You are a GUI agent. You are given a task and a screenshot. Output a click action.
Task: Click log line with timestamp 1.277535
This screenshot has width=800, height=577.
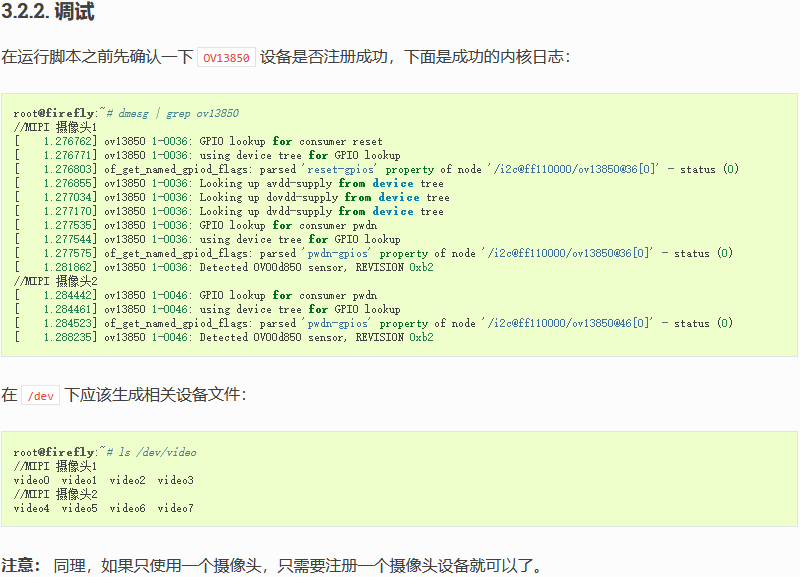(196, 225)
